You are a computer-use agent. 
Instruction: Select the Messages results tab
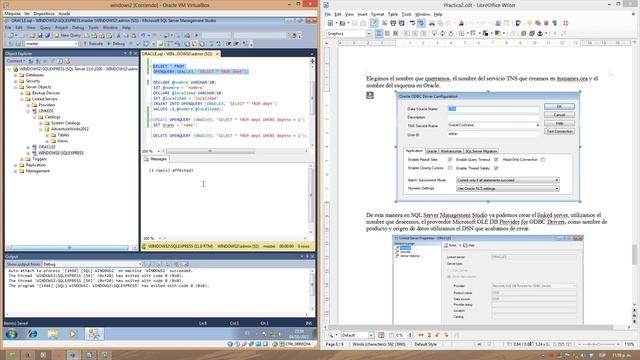point(156,159)
